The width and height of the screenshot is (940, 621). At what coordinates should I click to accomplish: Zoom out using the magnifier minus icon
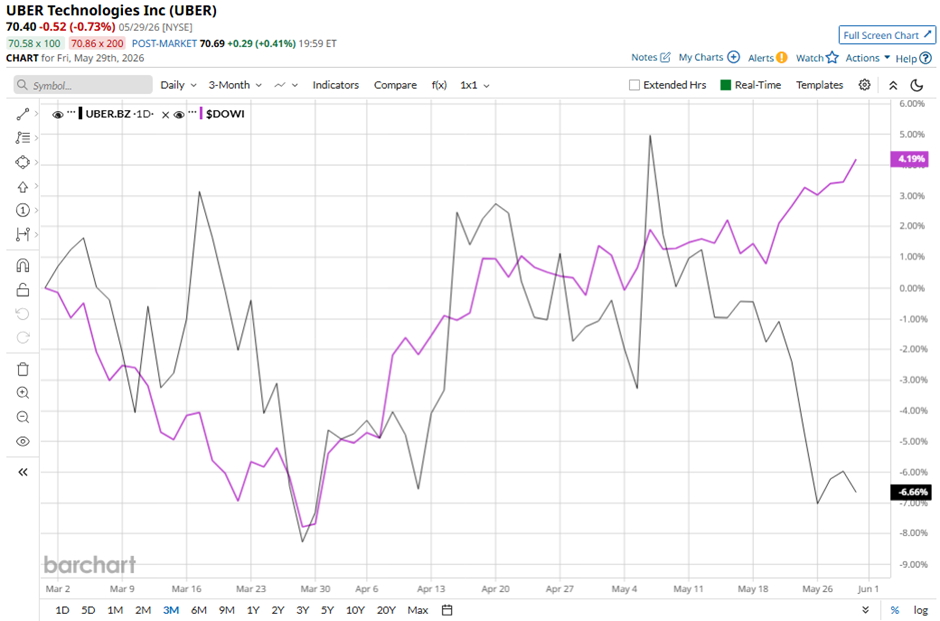(23, 417)
